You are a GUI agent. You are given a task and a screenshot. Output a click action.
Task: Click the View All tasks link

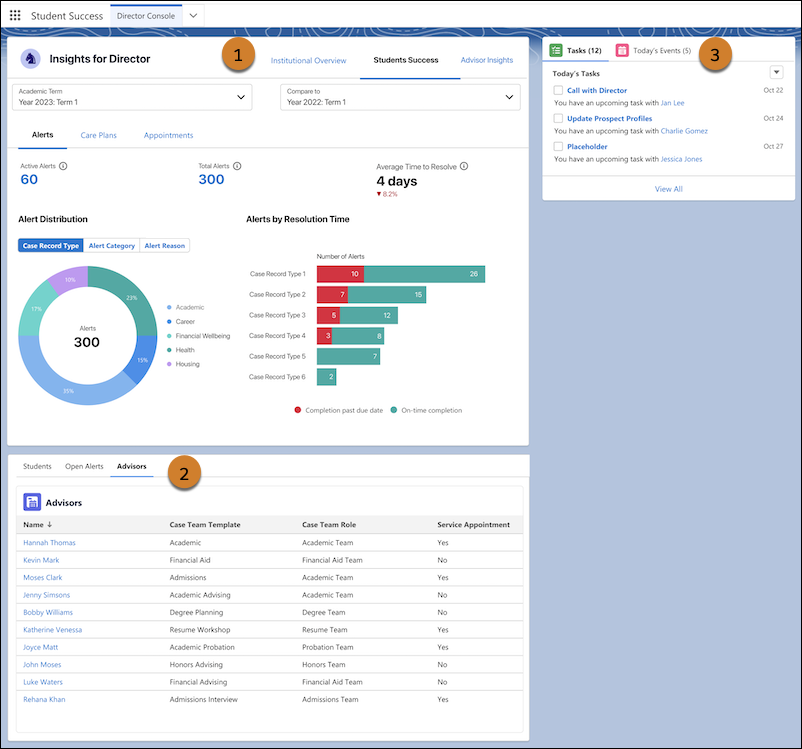click(668, 188)
